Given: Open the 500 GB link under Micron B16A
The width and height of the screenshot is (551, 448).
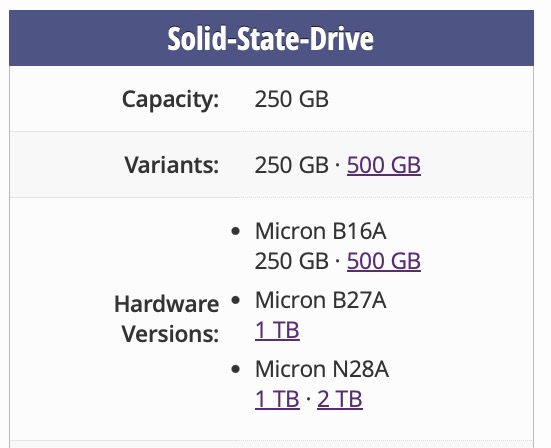Looking at the screenshot, I should (384, 261).
